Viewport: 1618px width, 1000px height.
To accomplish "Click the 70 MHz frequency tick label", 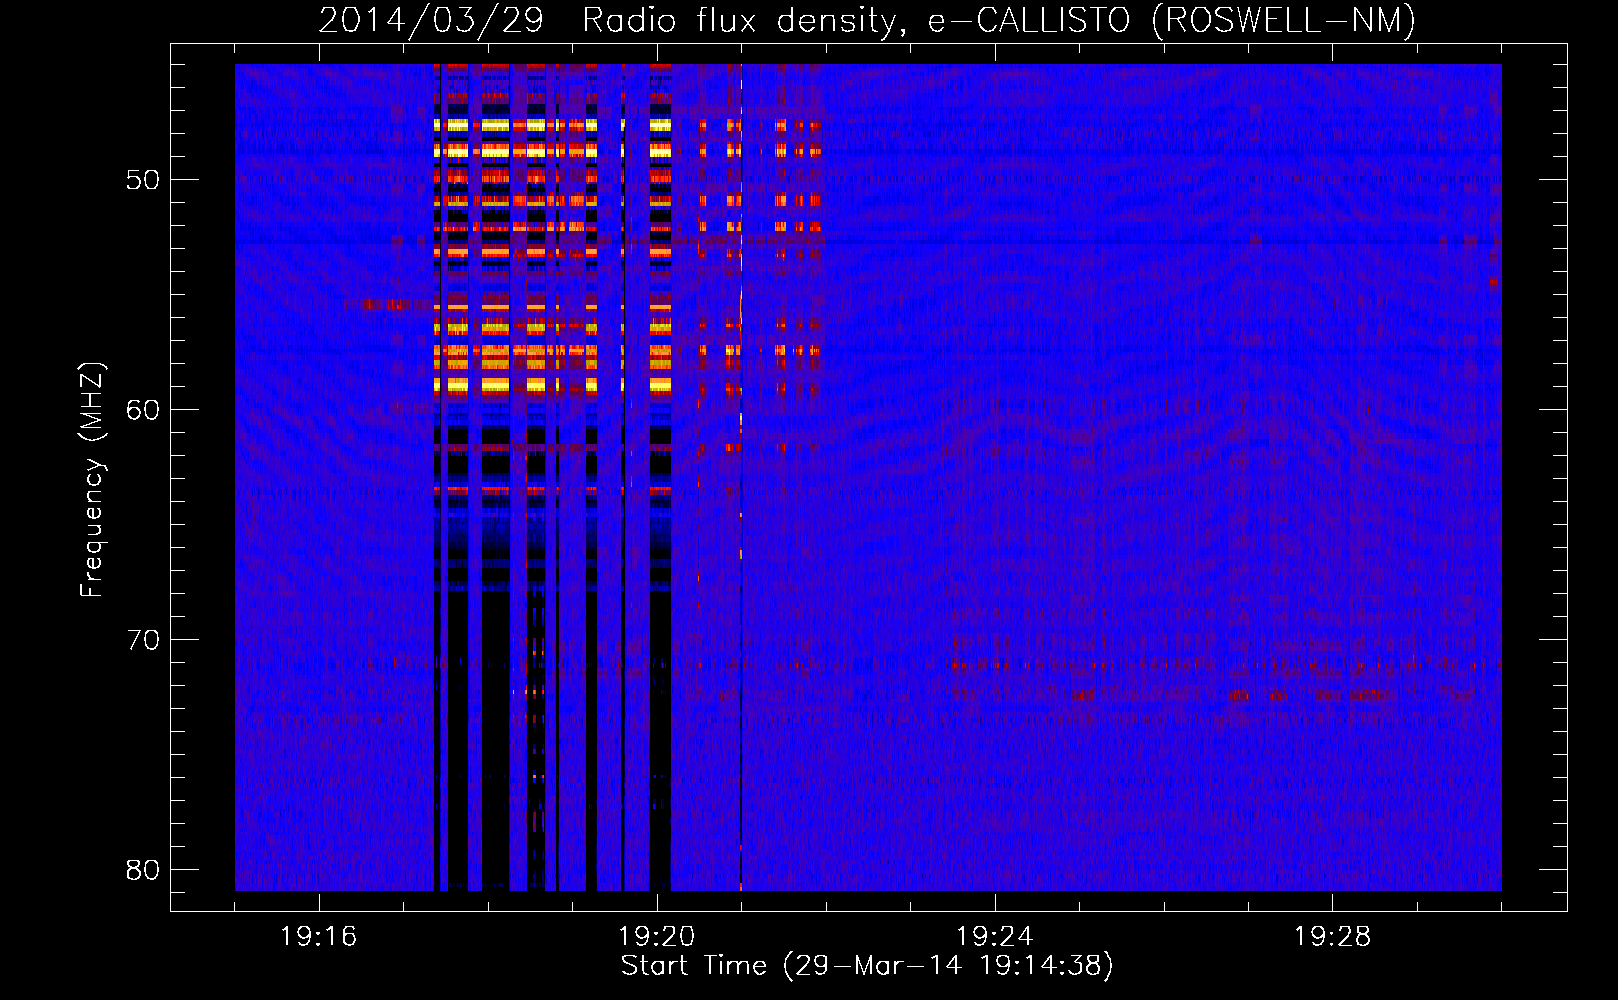I will tap(143, 640).
